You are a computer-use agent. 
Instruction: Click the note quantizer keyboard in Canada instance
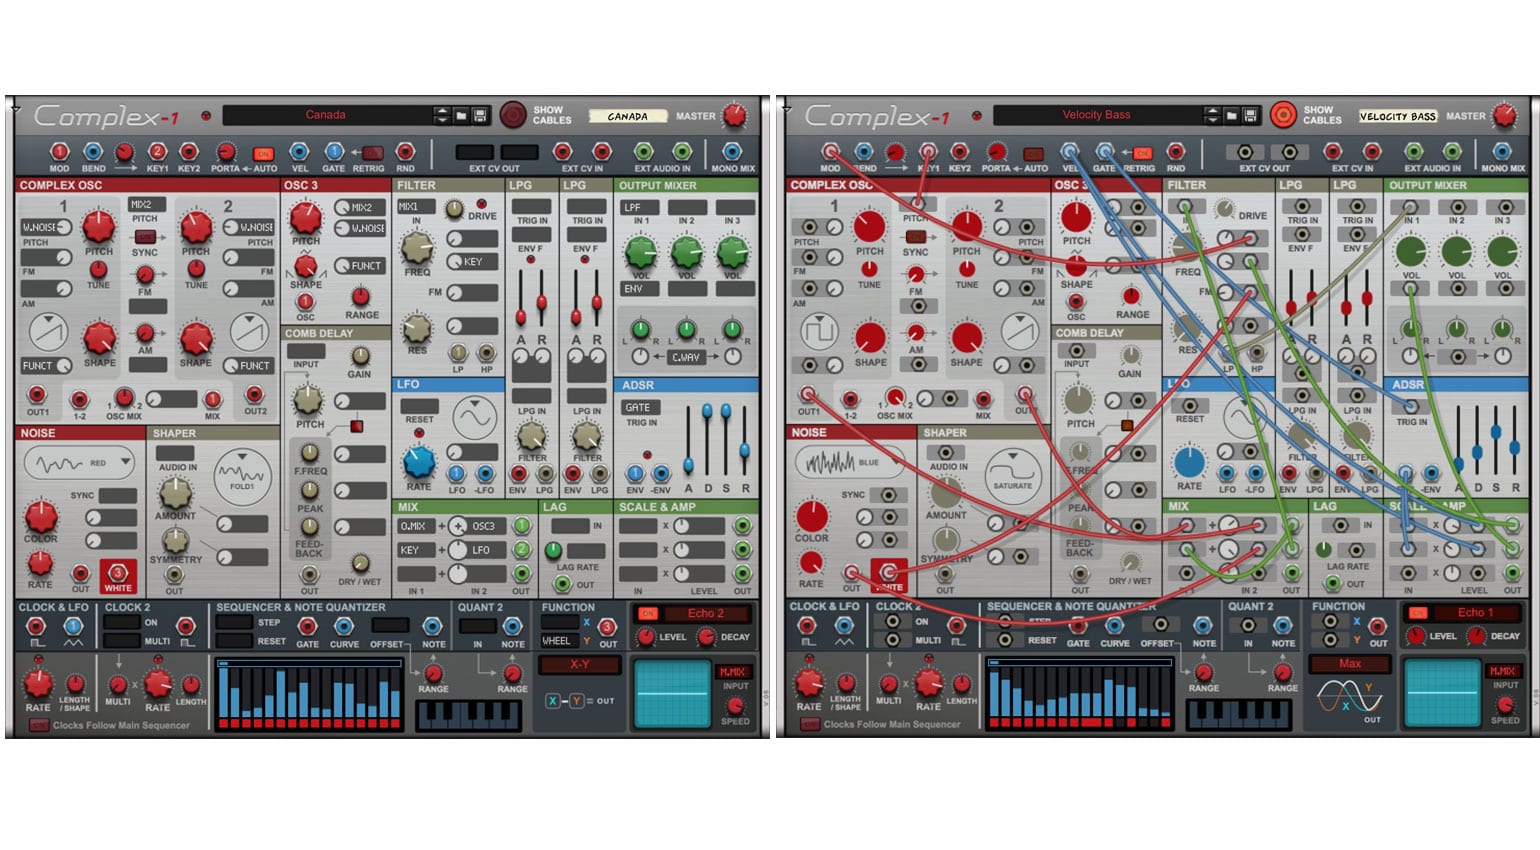pyautogui.click(x=468, y=714)
